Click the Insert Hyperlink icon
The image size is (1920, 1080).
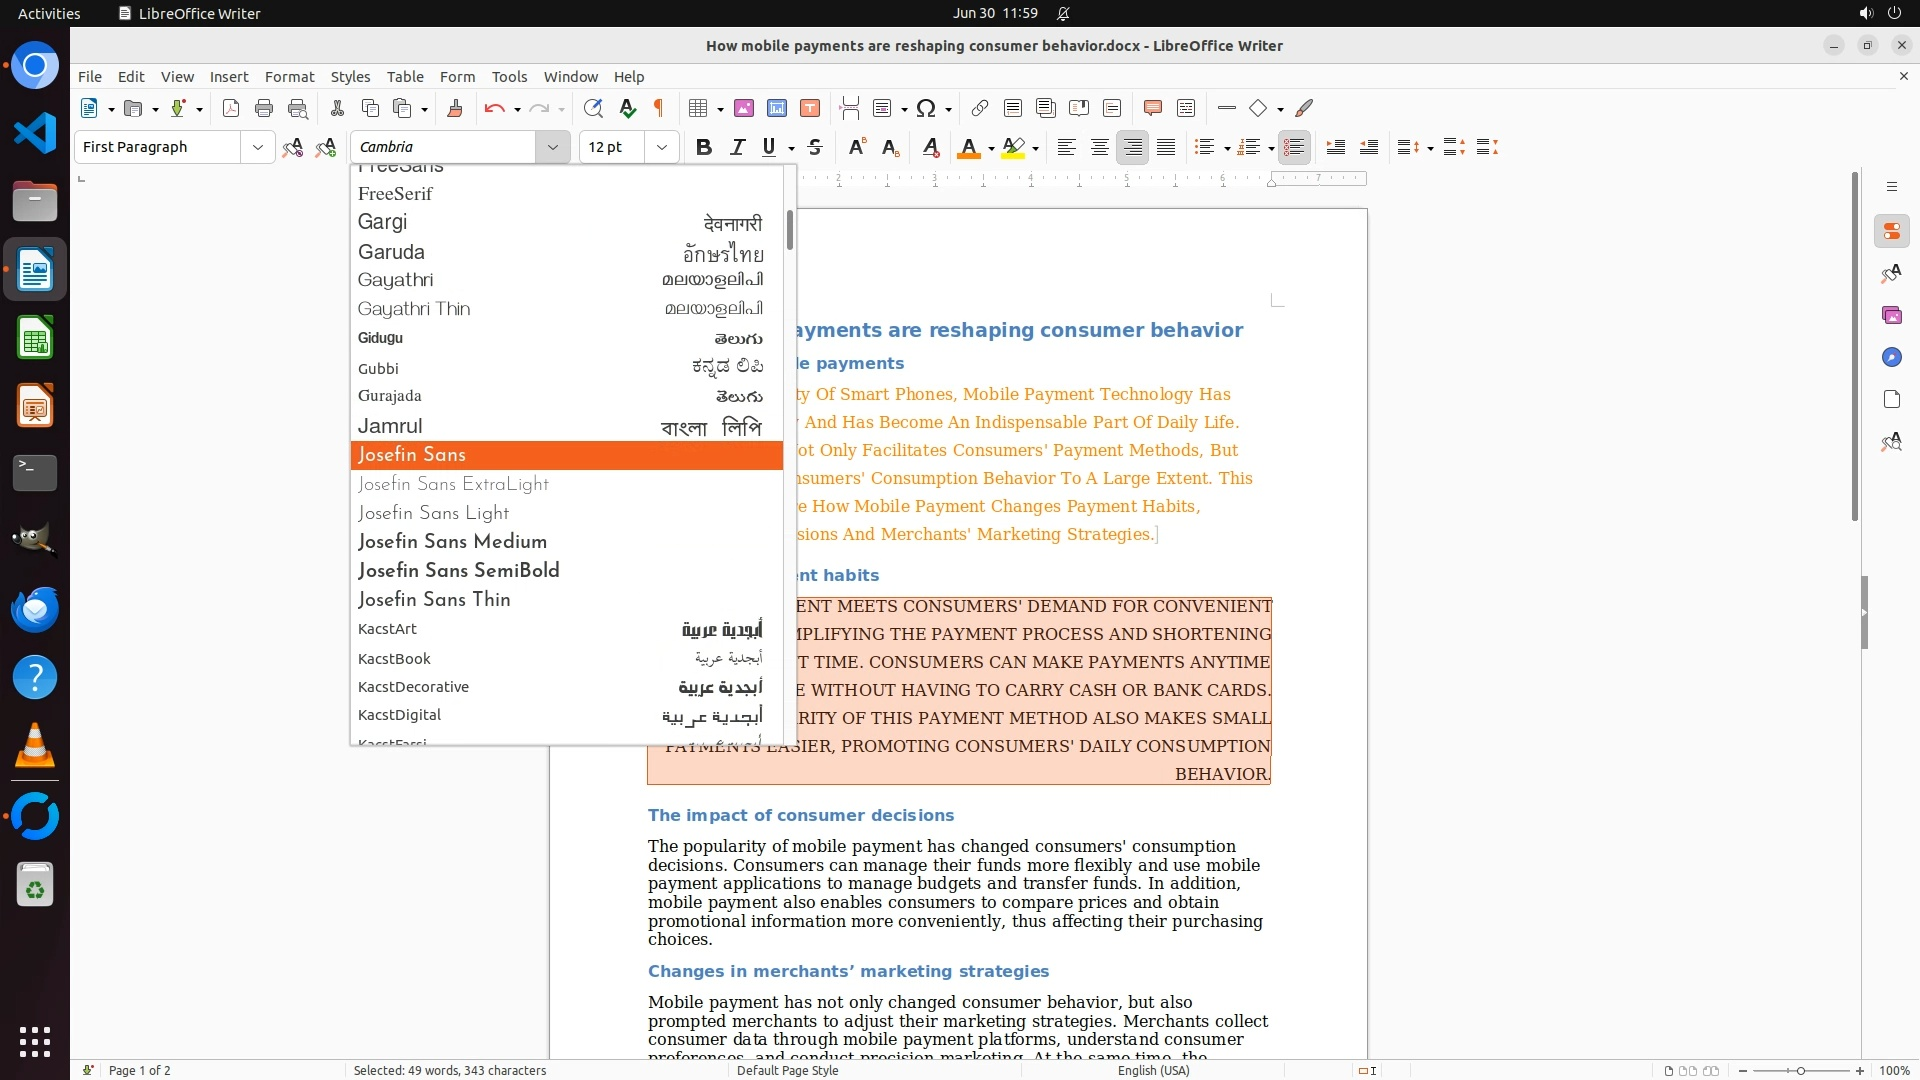980,108
